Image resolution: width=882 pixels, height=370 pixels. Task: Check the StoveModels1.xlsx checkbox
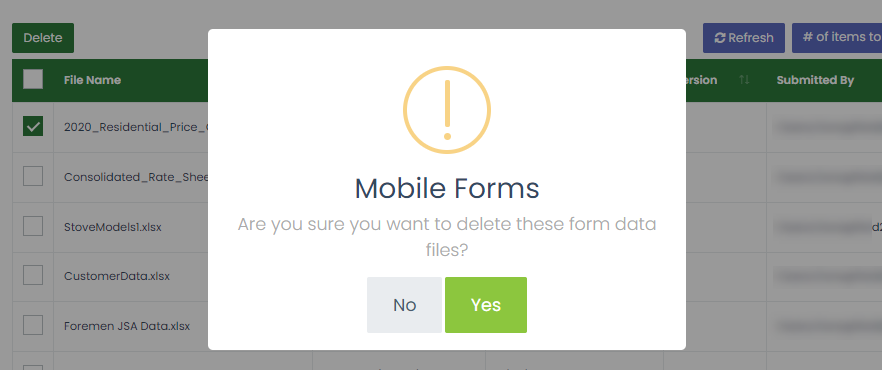33,226
